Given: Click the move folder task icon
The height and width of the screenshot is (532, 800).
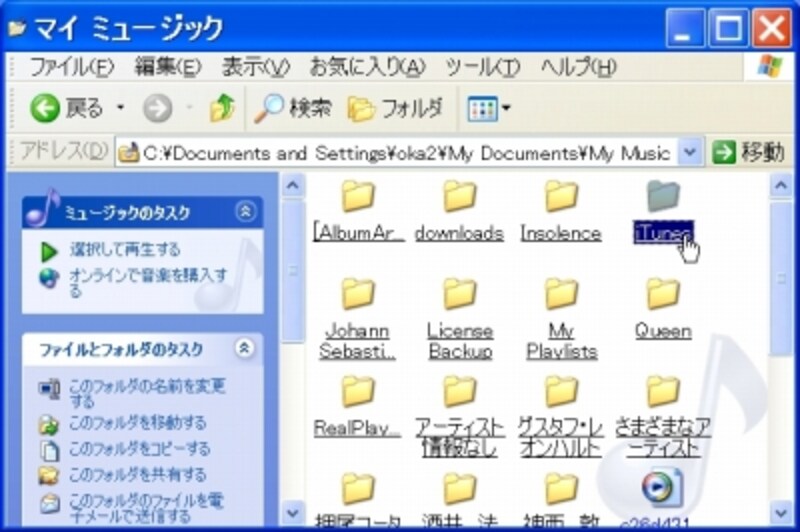Looking at the screenshot, I should [49, 424].
